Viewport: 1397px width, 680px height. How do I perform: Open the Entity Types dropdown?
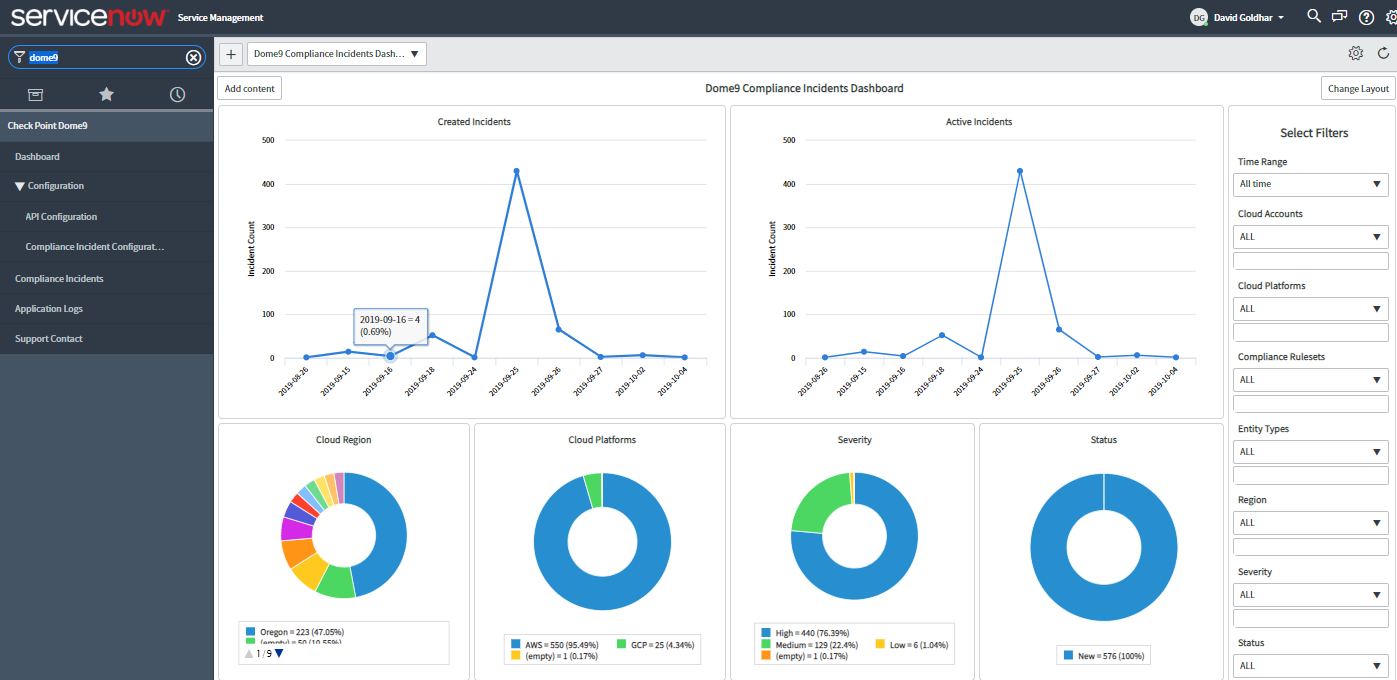pyautogui.click(x=1311, y=452)
